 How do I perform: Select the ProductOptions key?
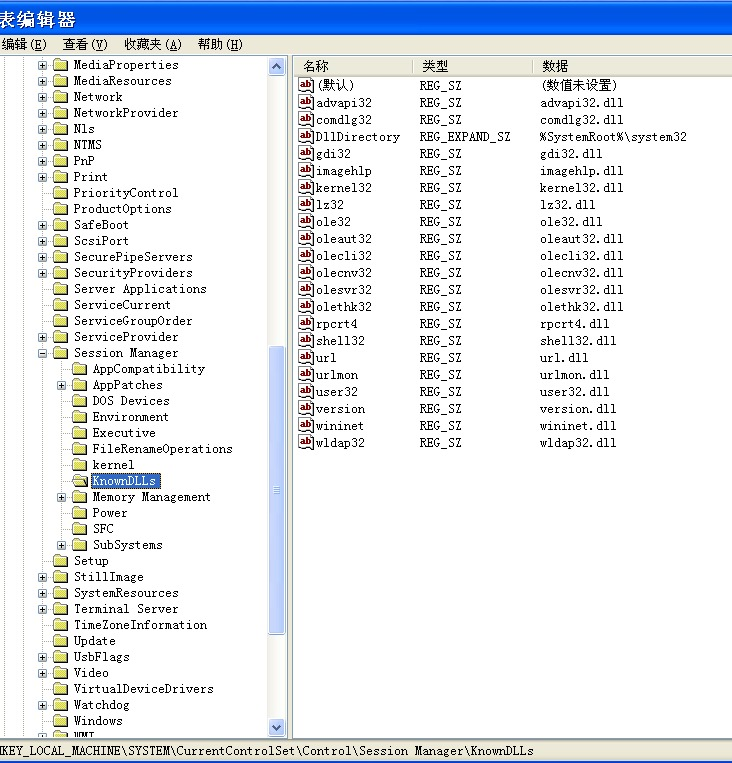(x=122, y=209)
